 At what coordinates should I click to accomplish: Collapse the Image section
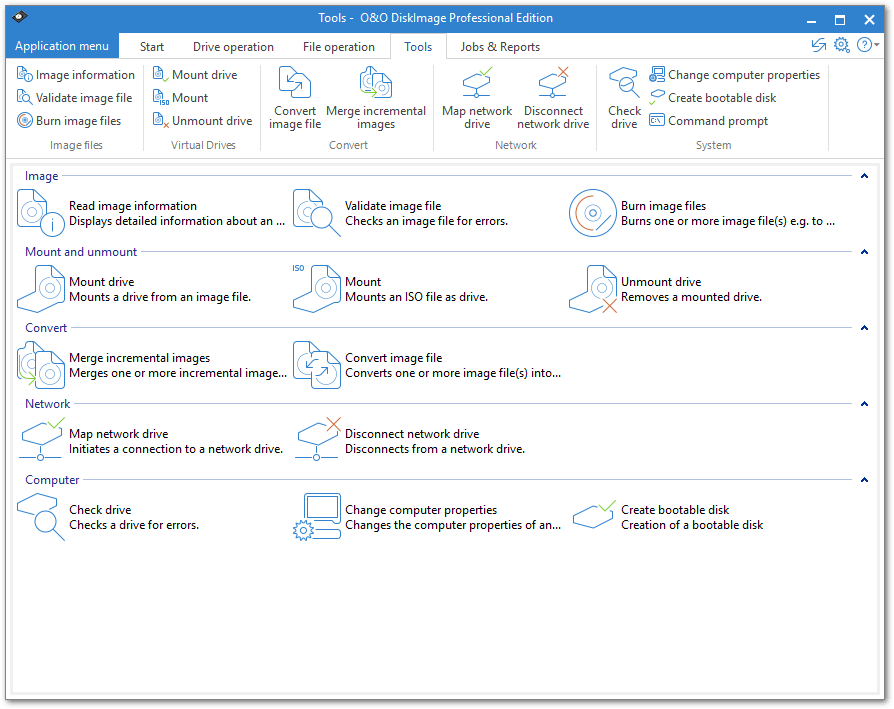tap(864, 176)
